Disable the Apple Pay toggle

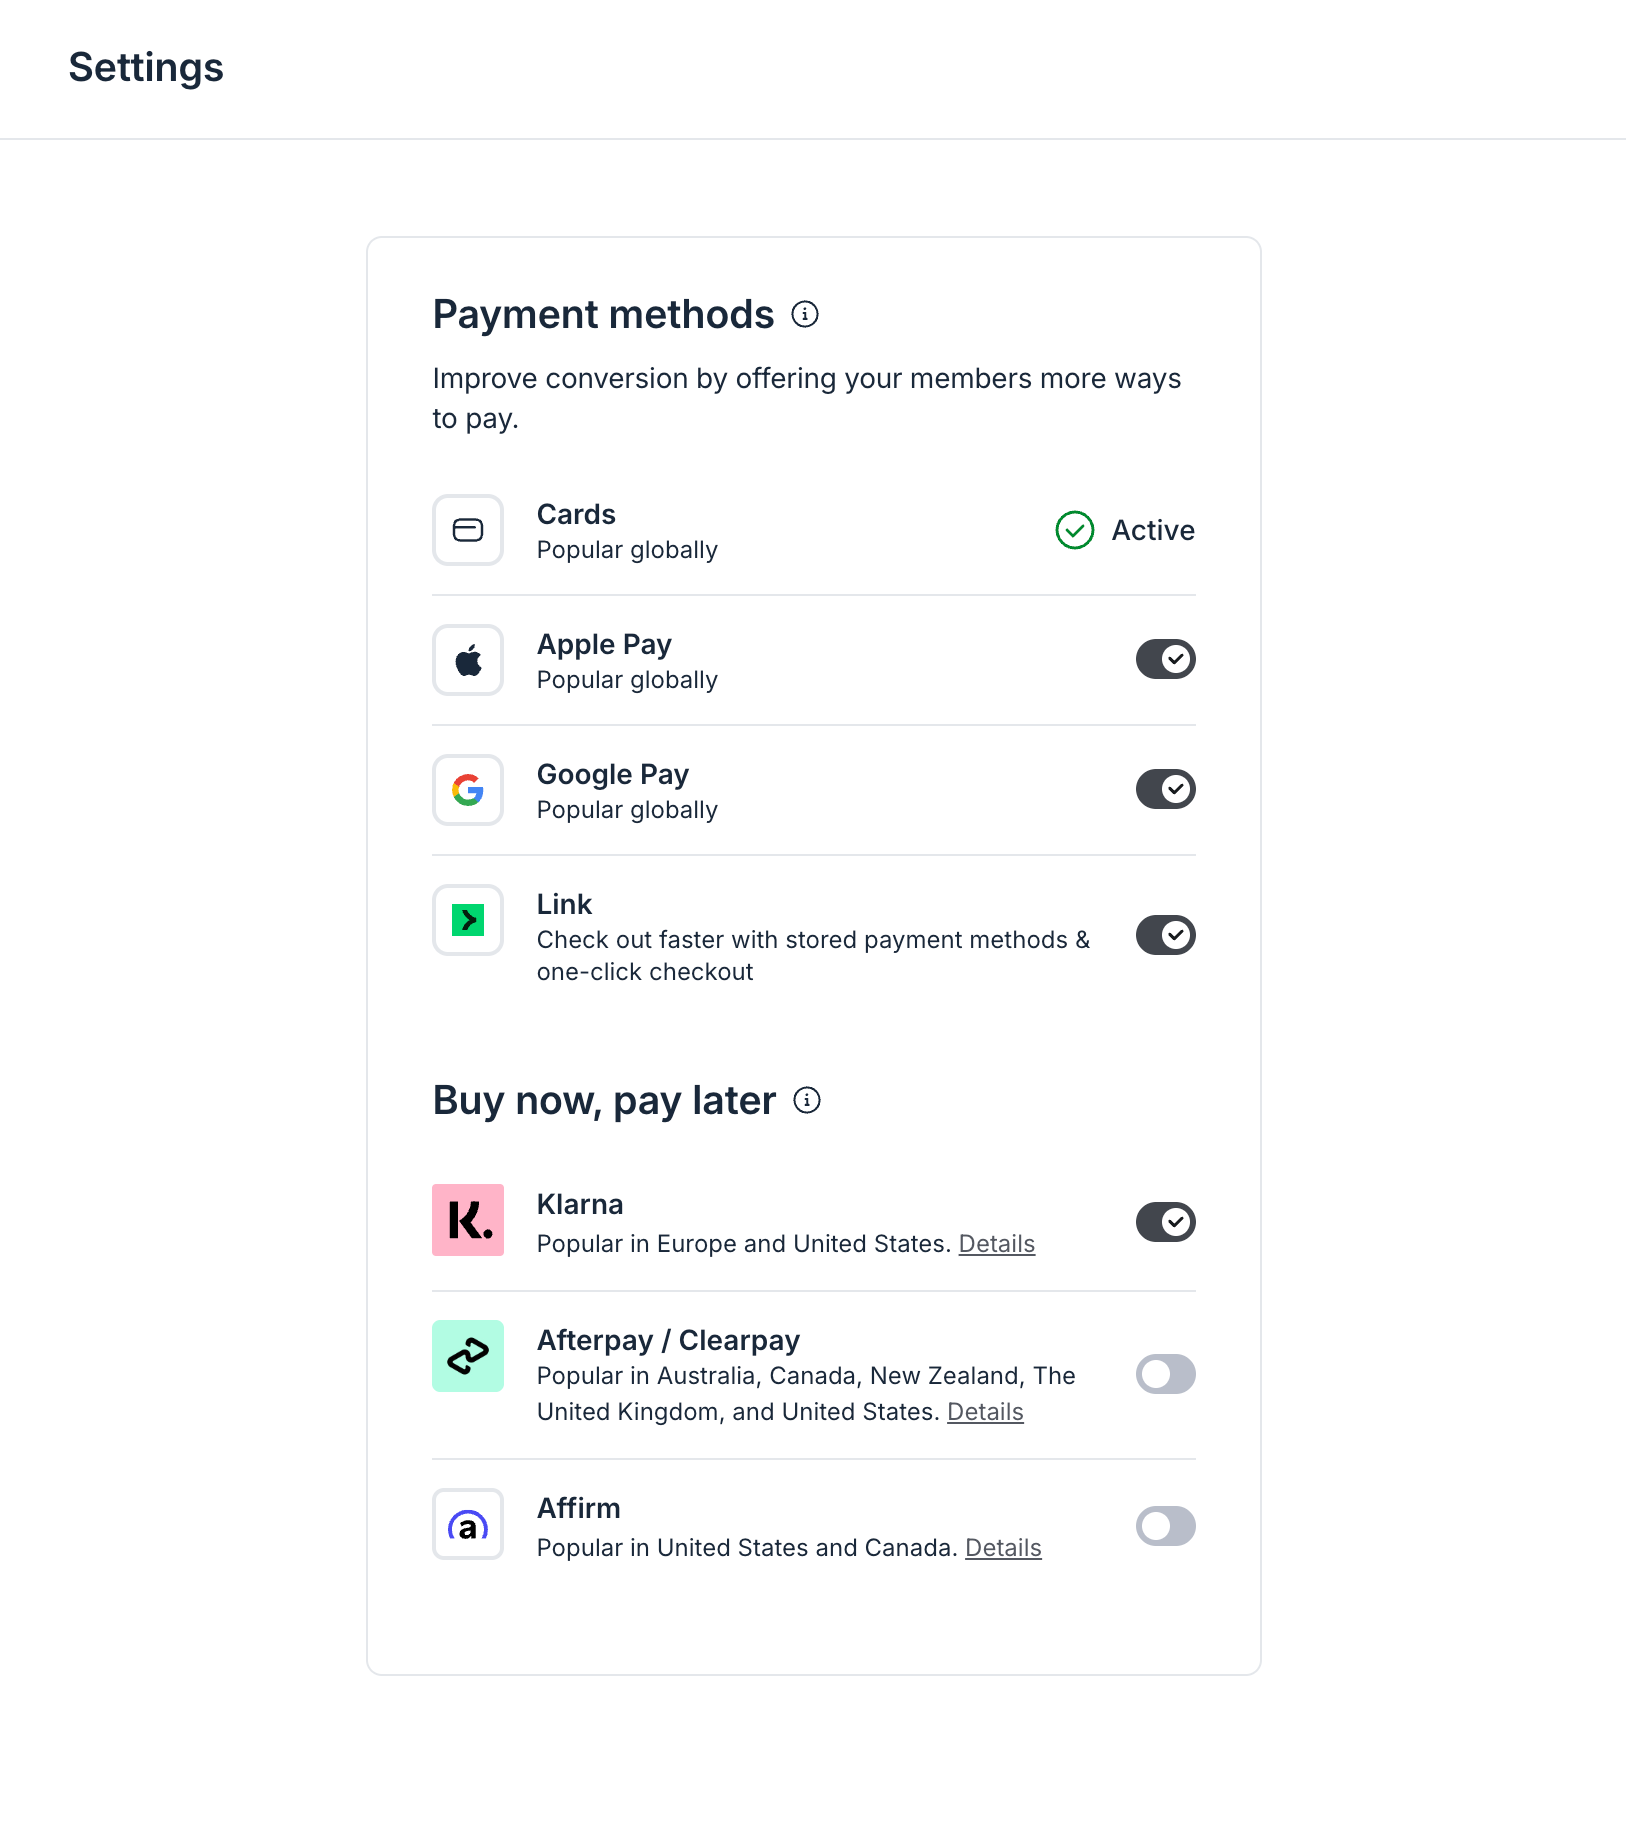coord(1165,659)
